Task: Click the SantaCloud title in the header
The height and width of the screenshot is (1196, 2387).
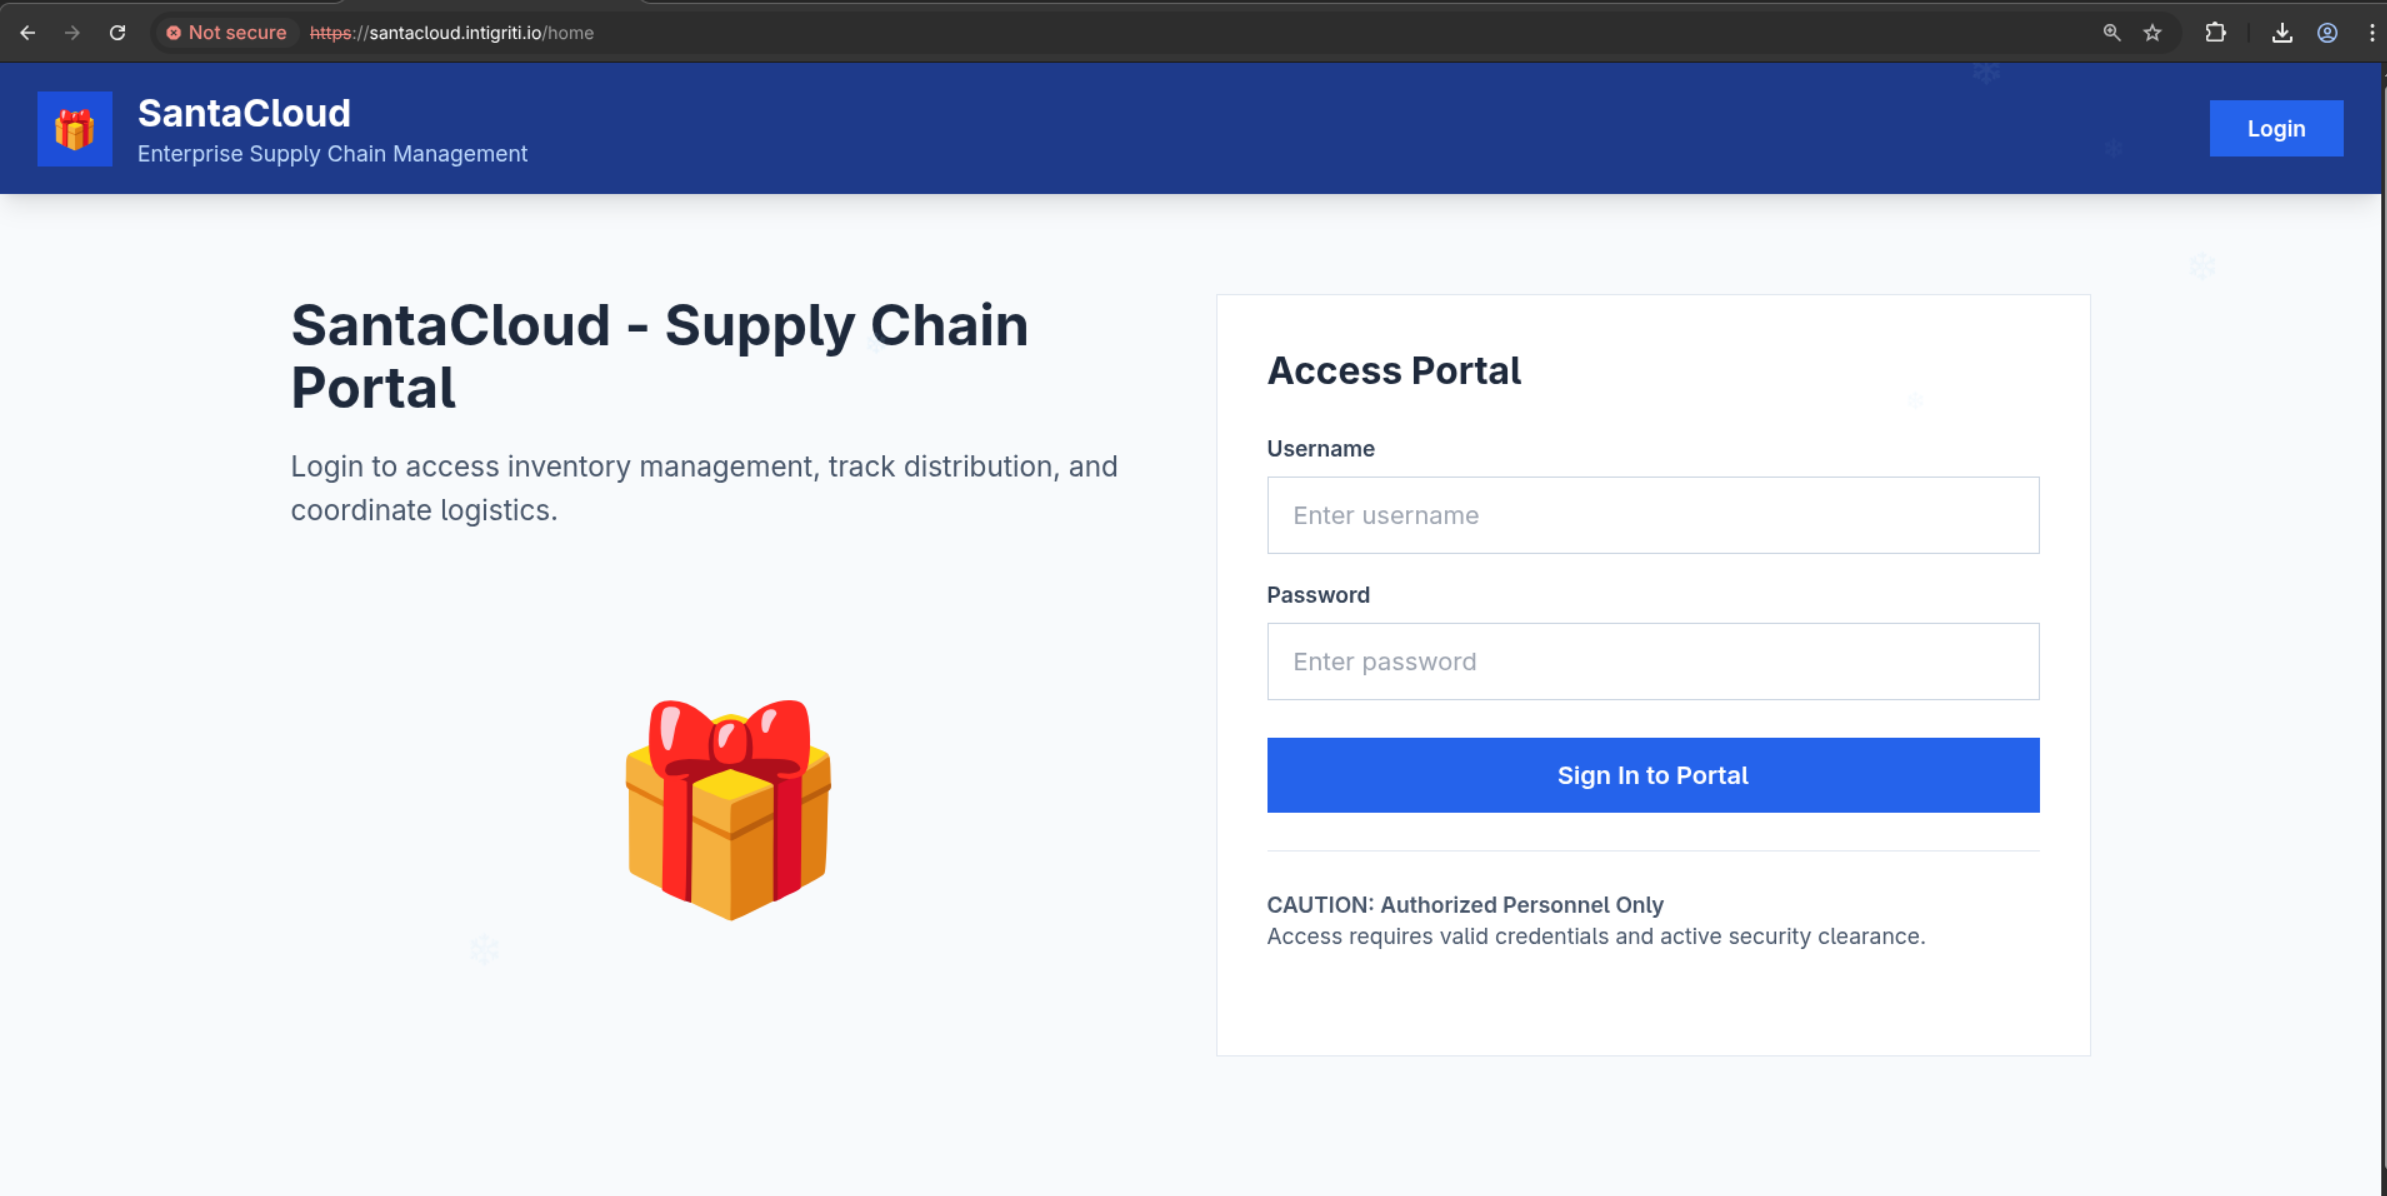Action: tap(244, 113)
